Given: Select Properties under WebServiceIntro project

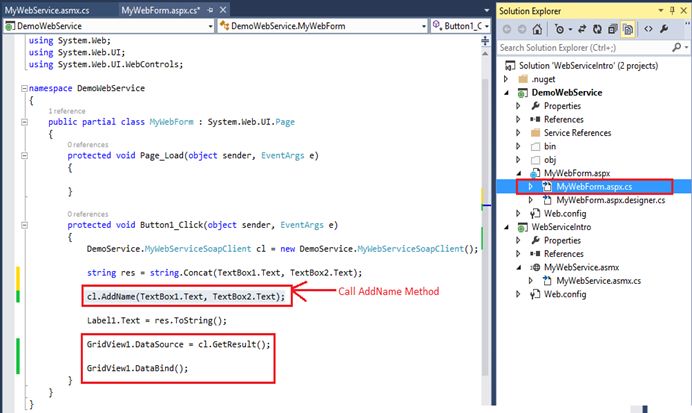Looking at the screenshot, I should tap(562, 240).
